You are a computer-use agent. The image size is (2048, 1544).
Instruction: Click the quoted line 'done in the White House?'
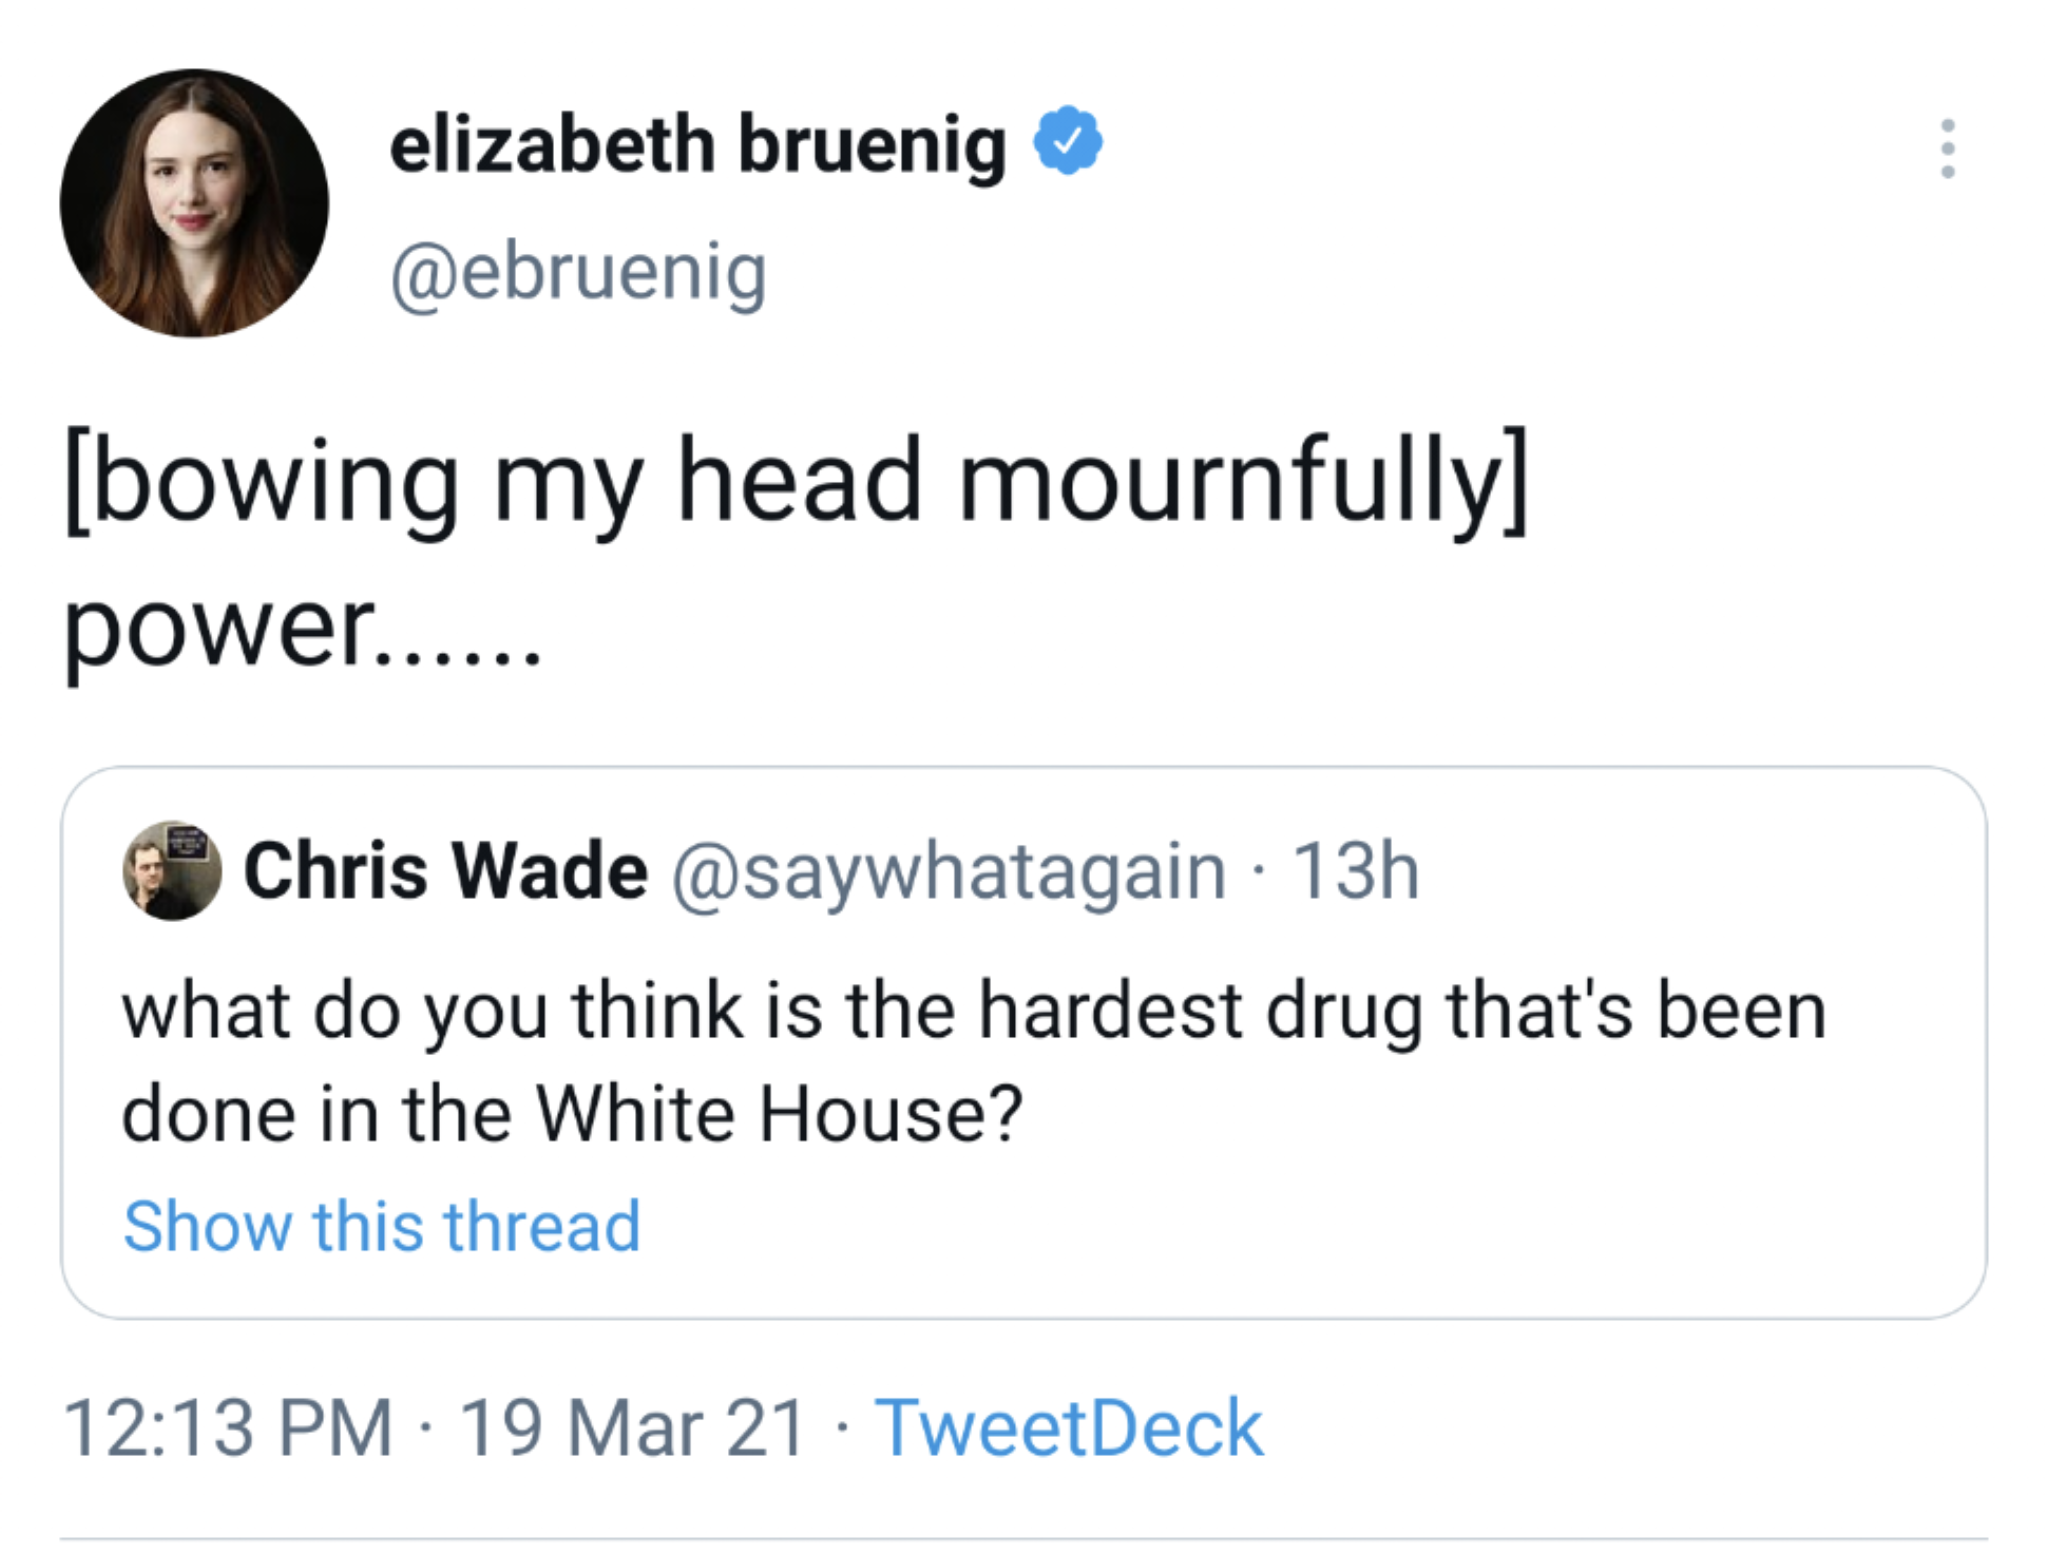click(x=572, y=1114)
